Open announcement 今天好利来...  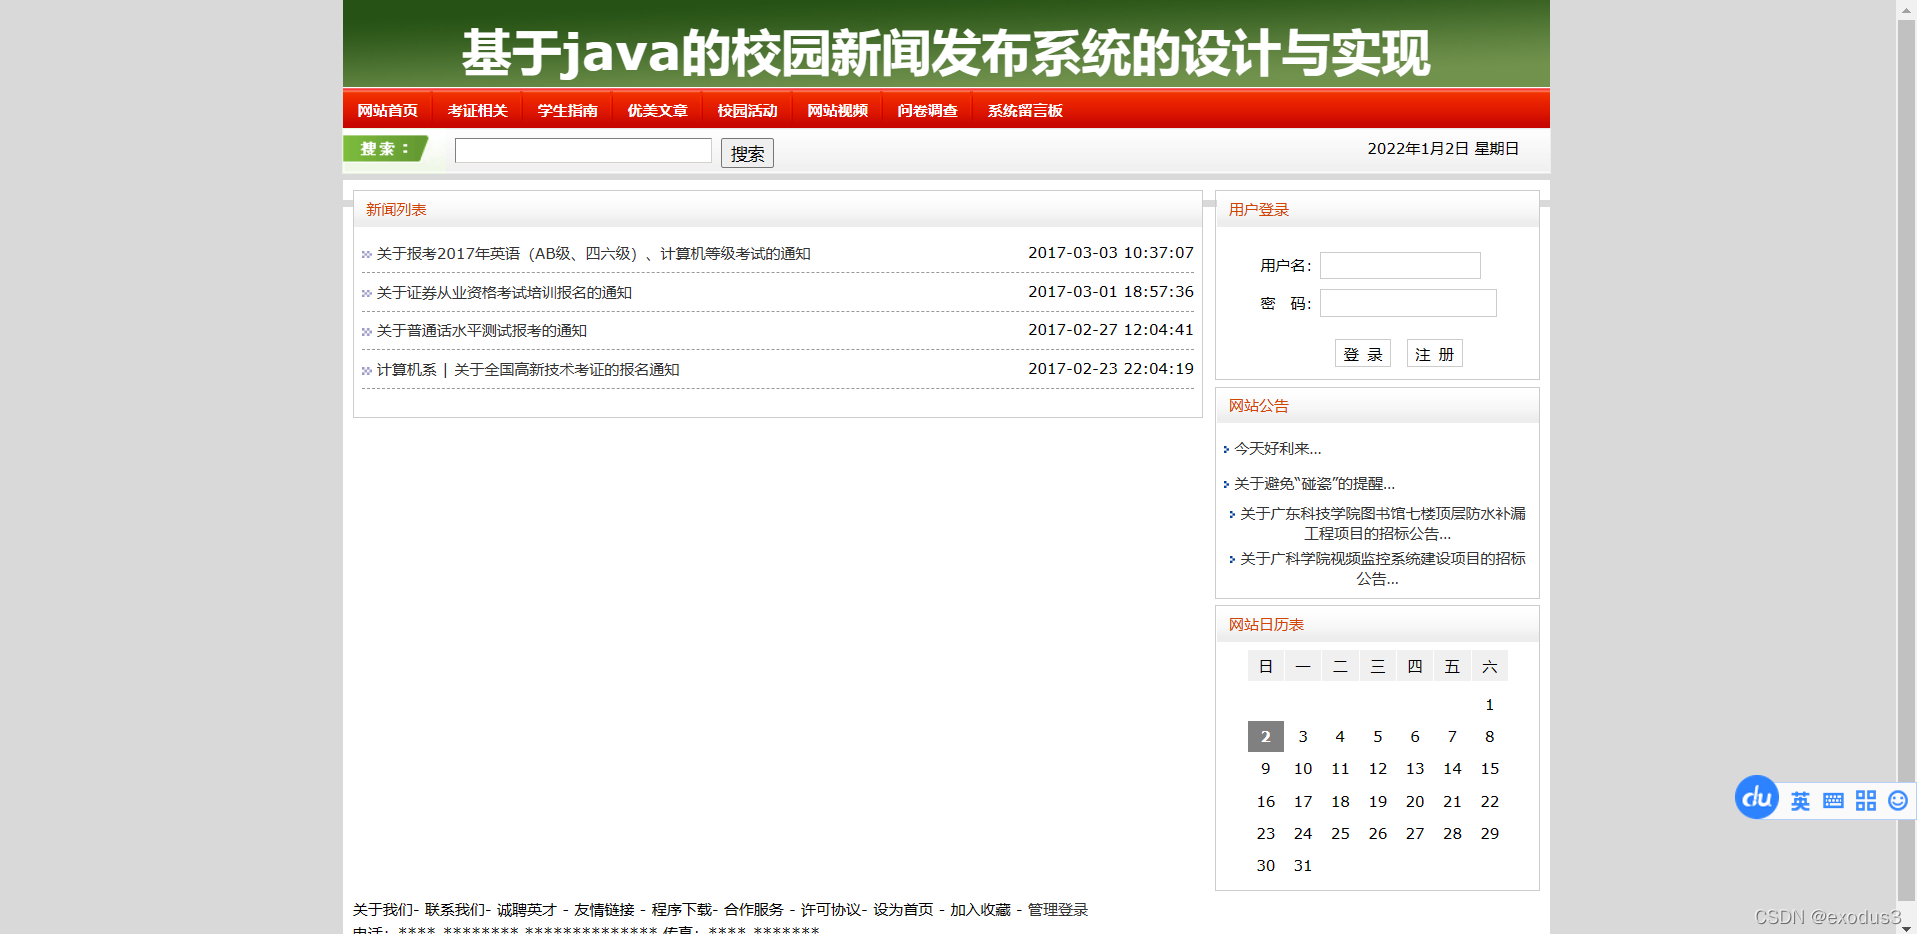point(1277,449)
